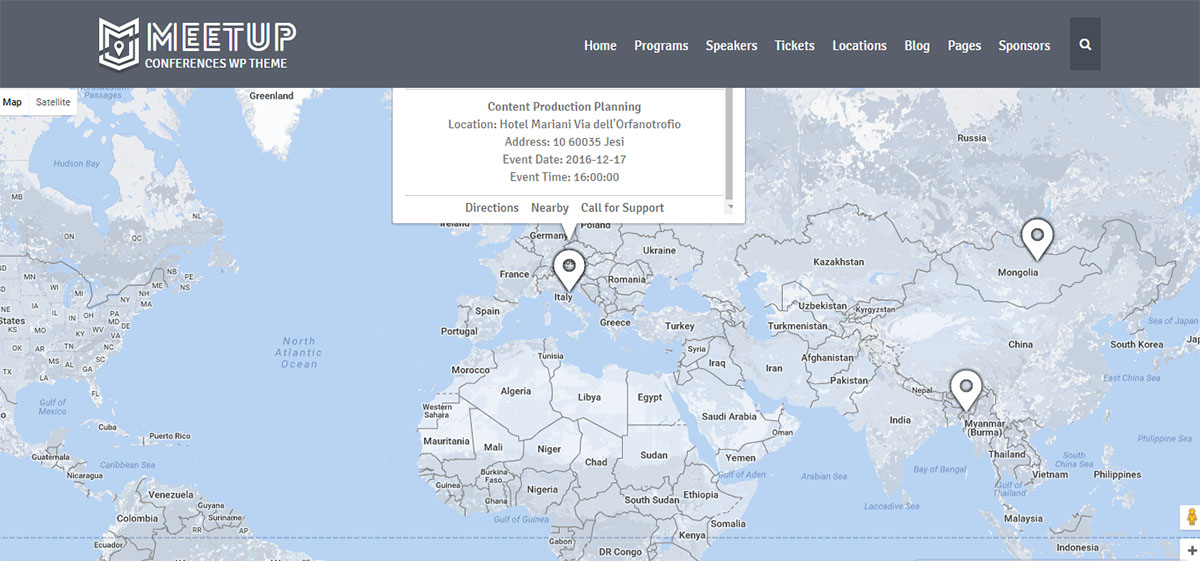This screenshot has height=561, width=1200.
Task: Click the Event Time 16:00:00 text
Action: click(x=564, y=177)
